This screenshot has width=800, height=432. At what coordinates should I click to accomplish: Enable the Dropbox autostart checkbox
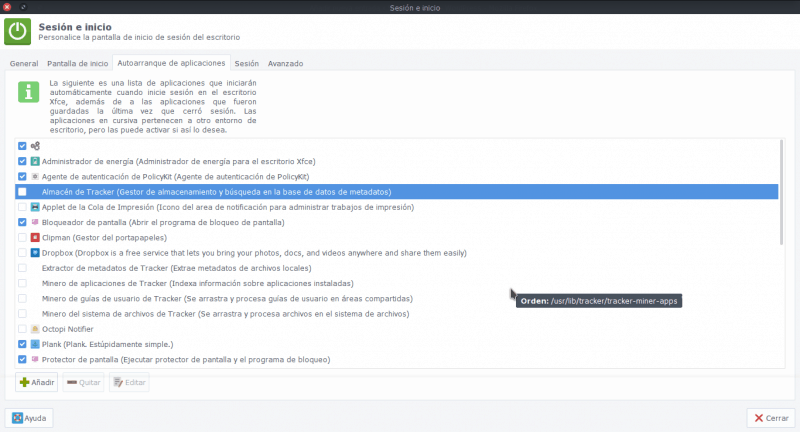tap(22, 253)
